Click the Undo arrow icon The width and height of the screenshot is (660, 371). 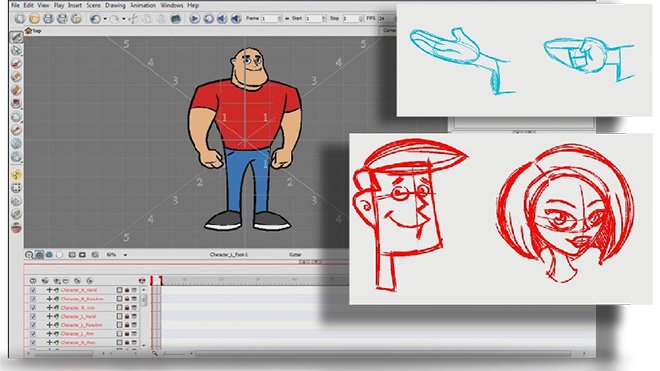click(x=95, y=19)
